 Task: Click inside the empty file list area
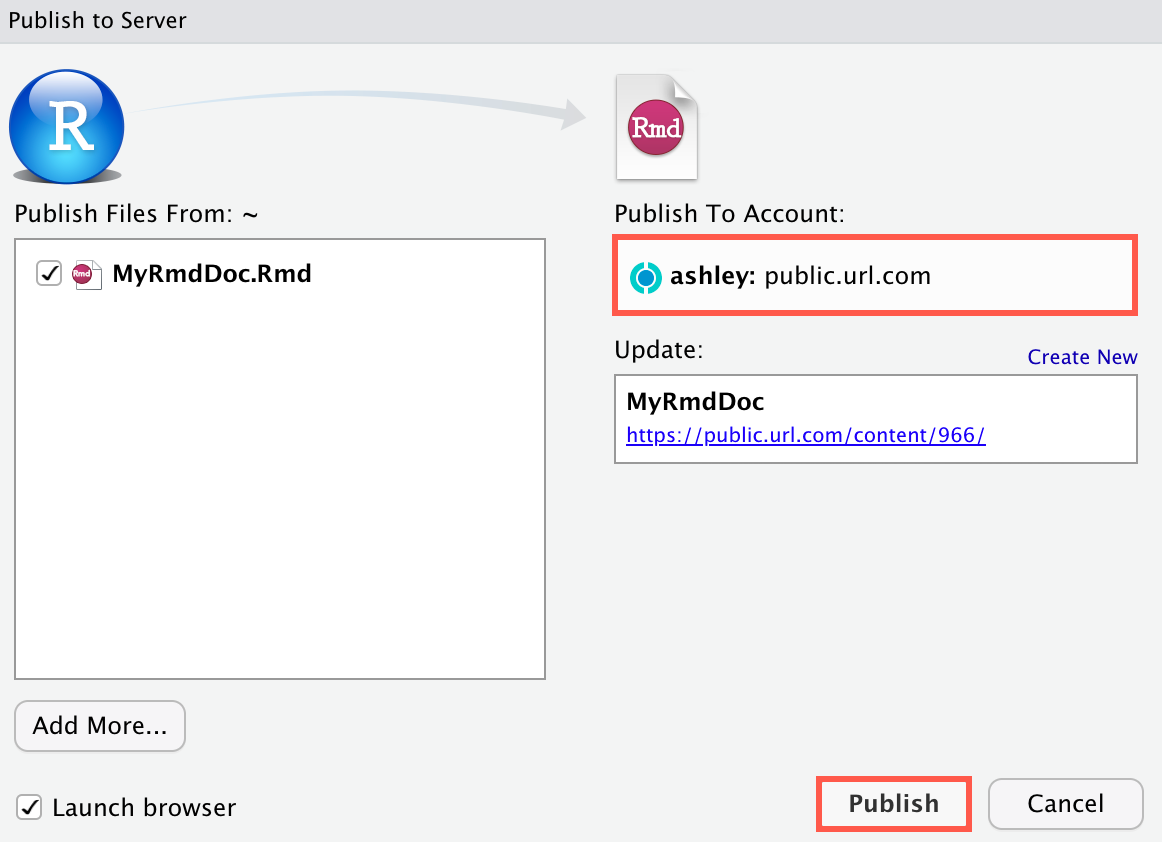(280, 500)
